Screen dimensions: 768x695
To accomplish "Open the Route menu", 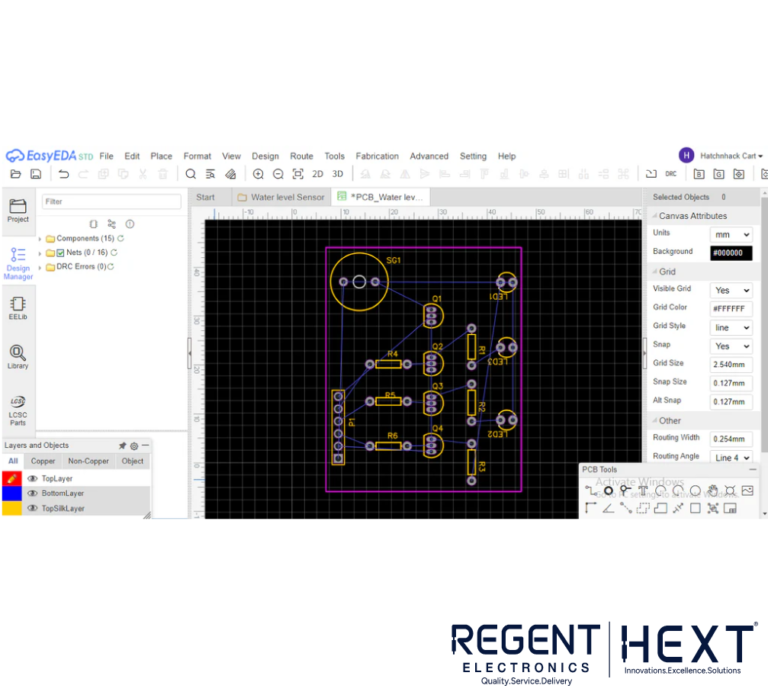I will (301, 156).
